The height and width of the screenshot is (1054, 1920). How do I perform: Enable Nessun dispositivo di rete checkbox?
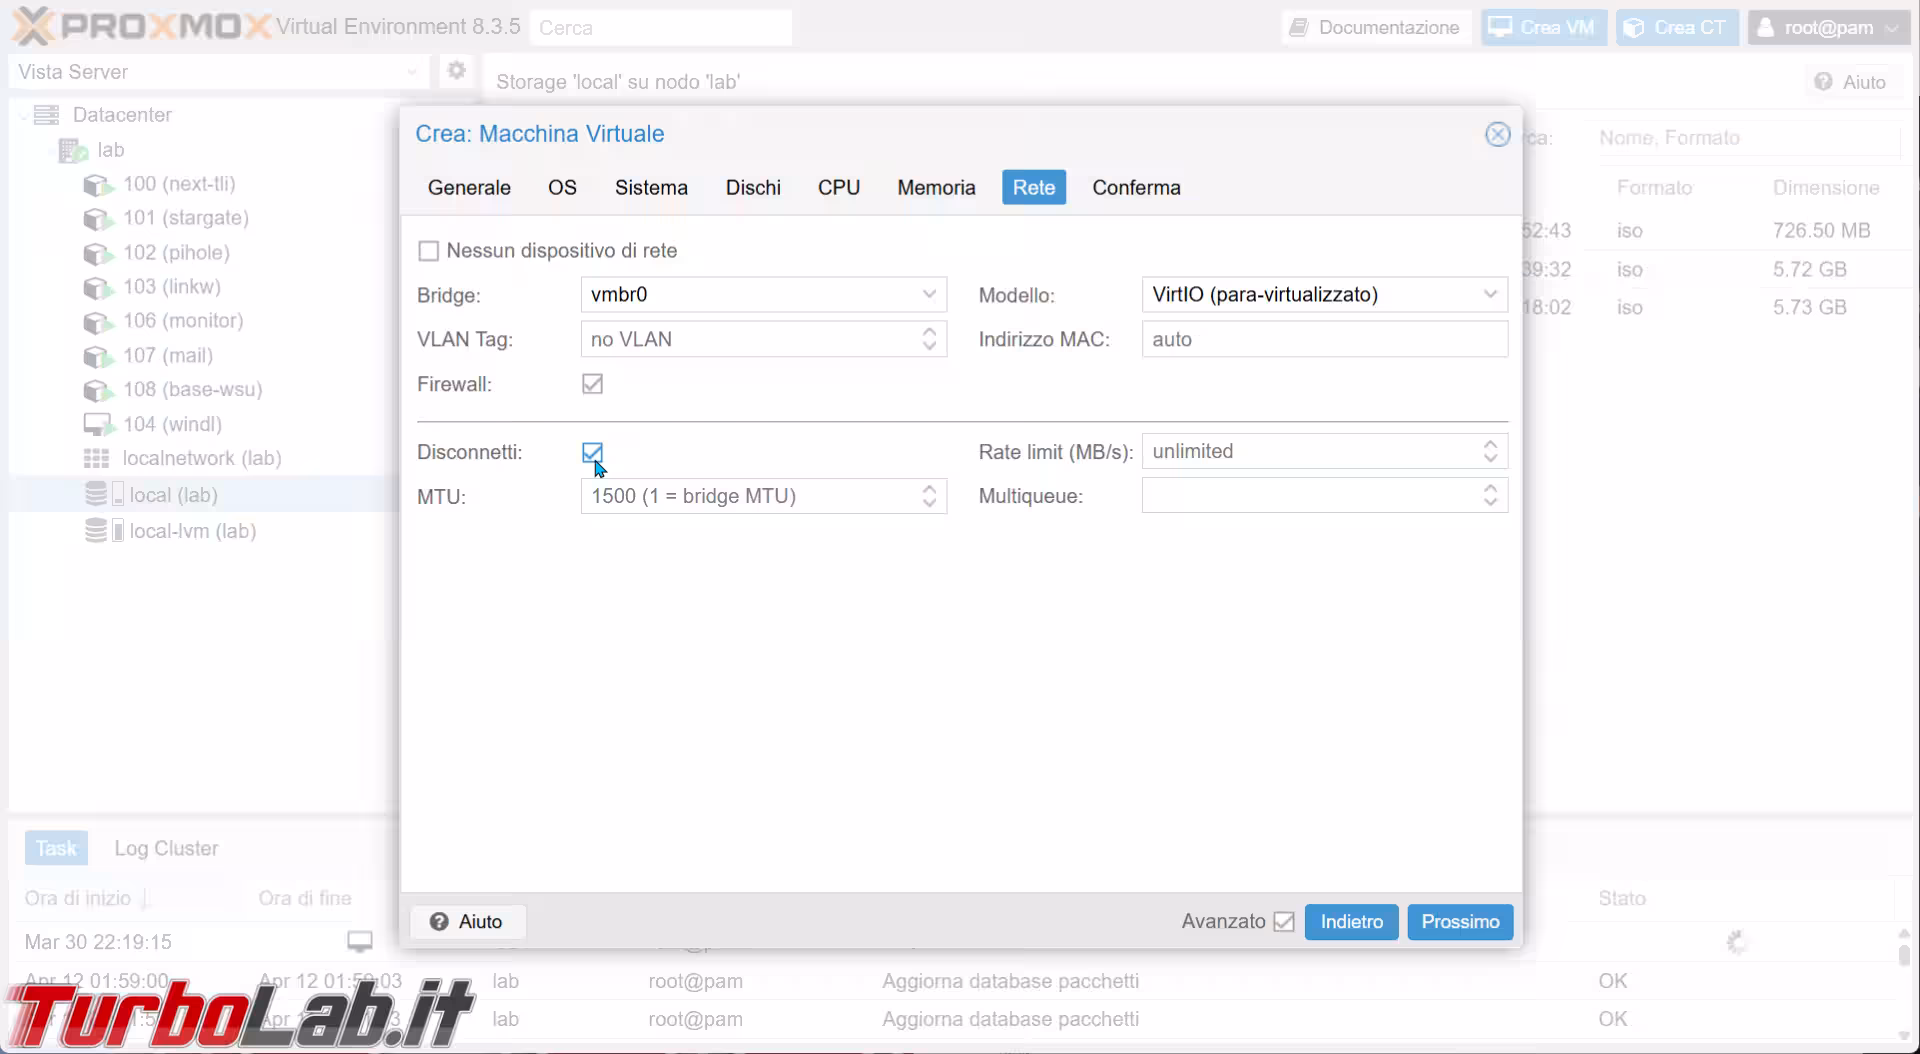coord(429,251)
